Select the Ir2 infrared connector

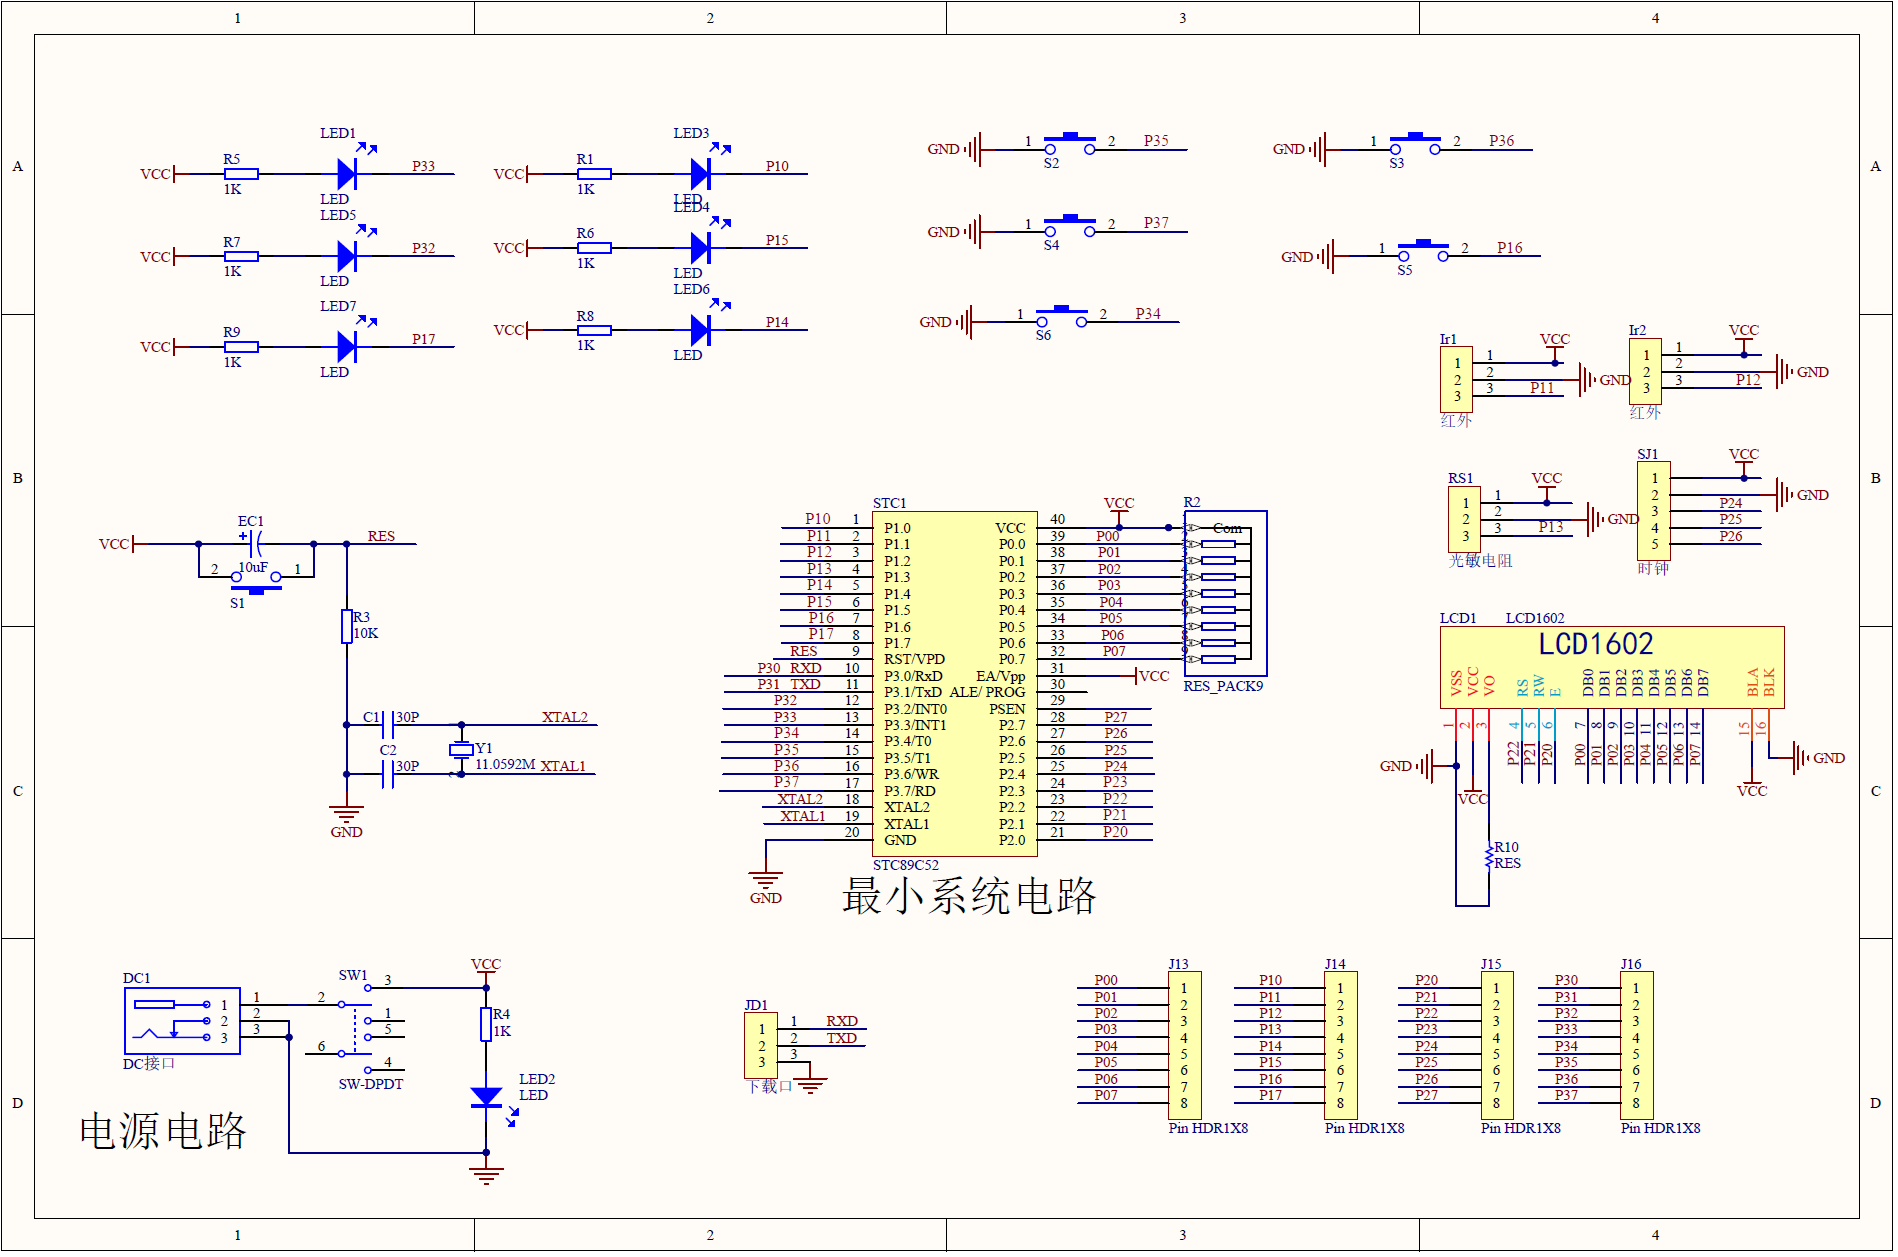click(x=1645, y=371)
